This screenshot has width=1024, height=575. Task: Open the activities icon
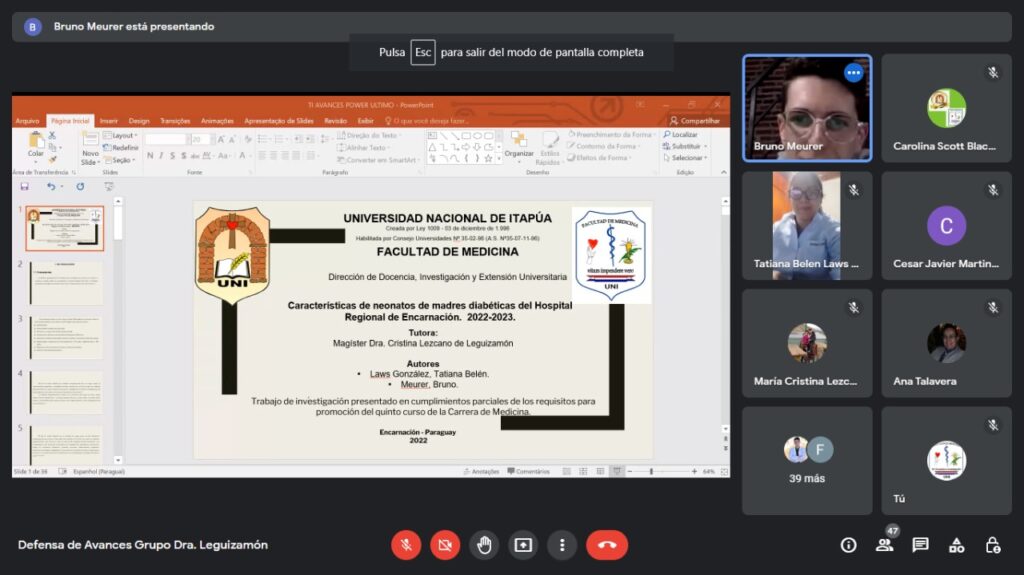(956, 545)
